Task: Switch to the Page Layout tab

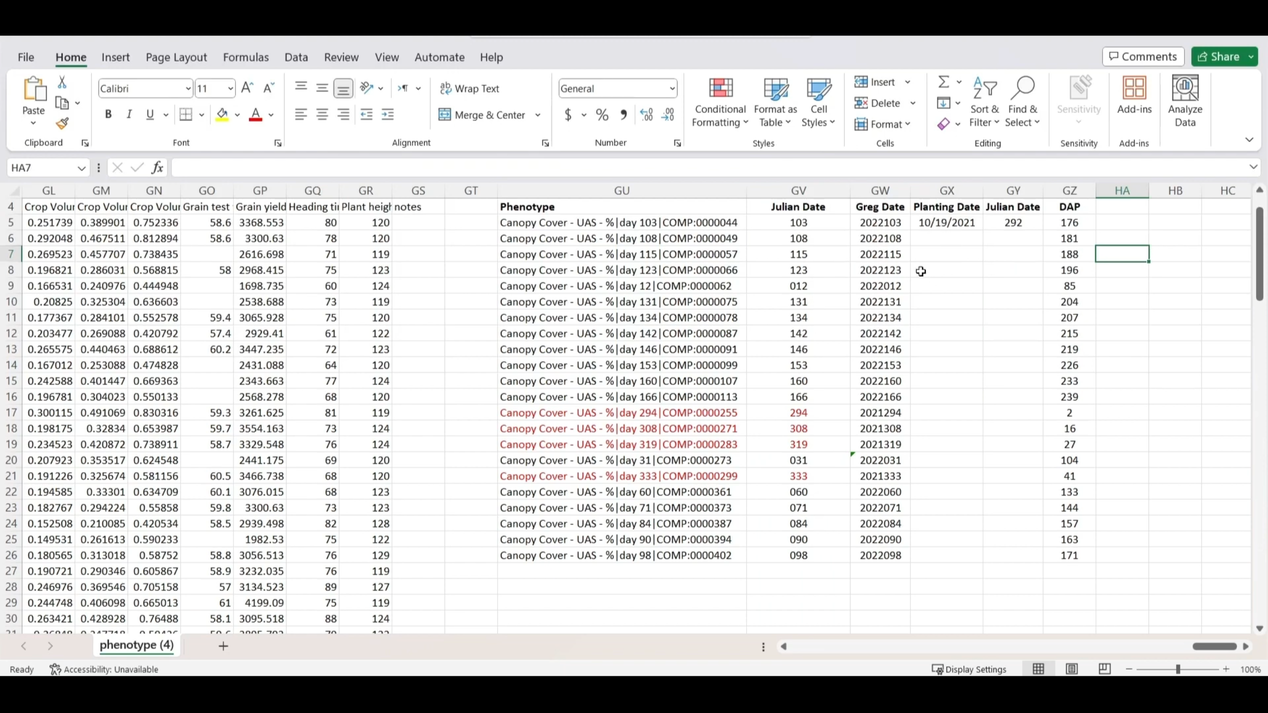Action: coord(176,57)
